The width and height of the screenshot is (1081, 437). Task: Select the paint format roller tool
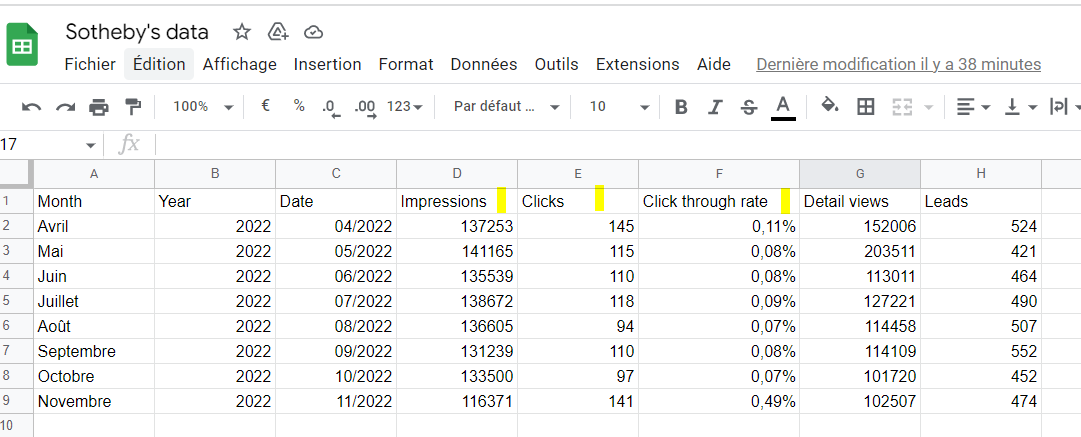tap(132, 106)
